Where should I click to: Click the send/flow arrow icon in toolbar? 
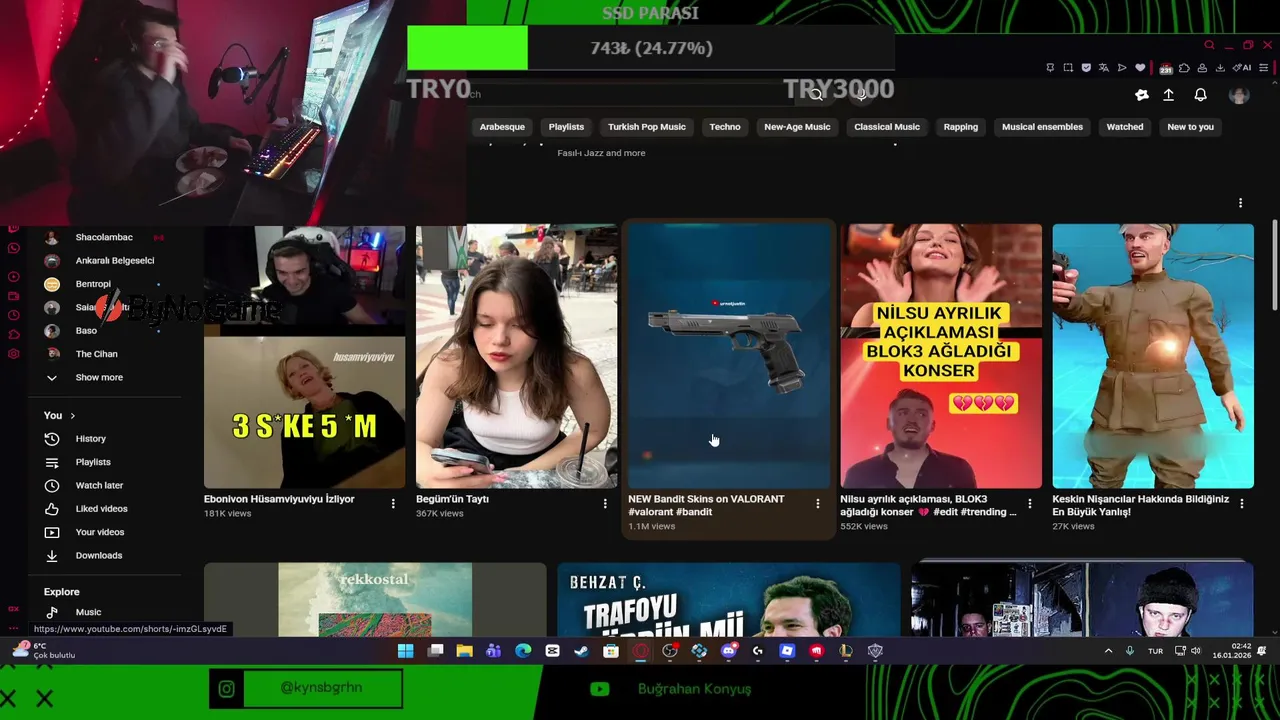[1122, 68]
